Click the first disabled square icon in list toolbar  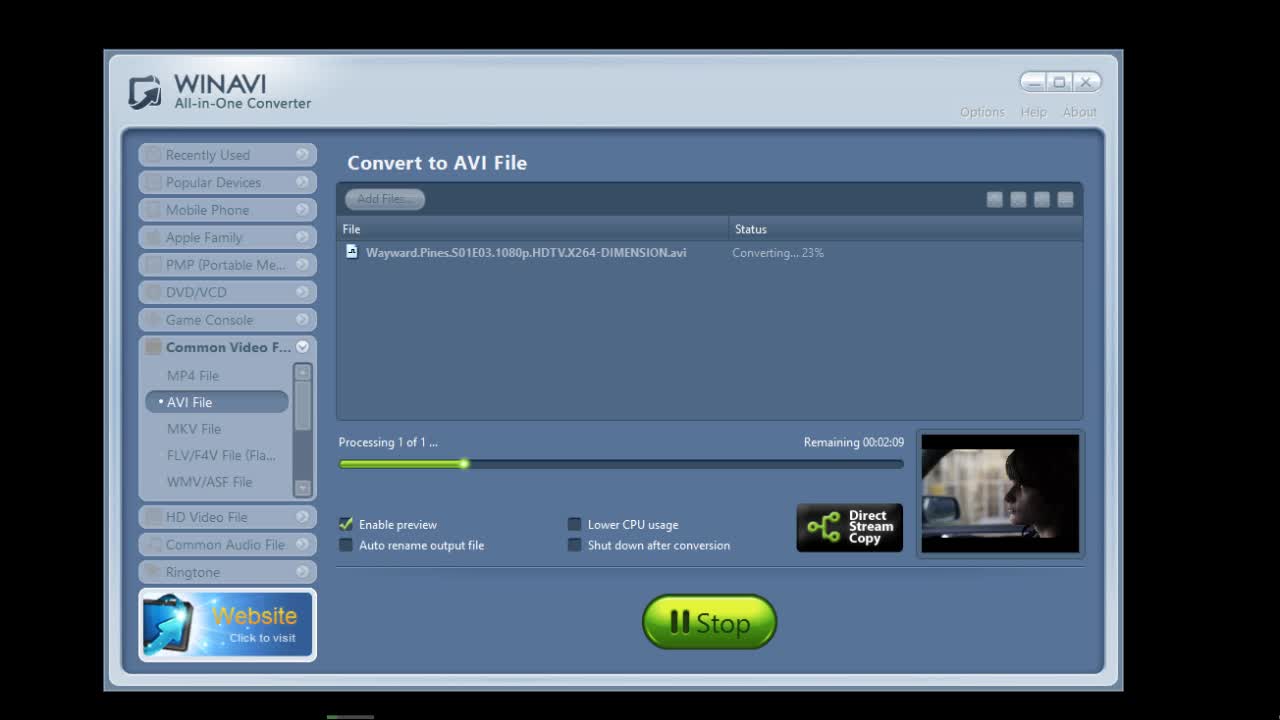(994, 199)
